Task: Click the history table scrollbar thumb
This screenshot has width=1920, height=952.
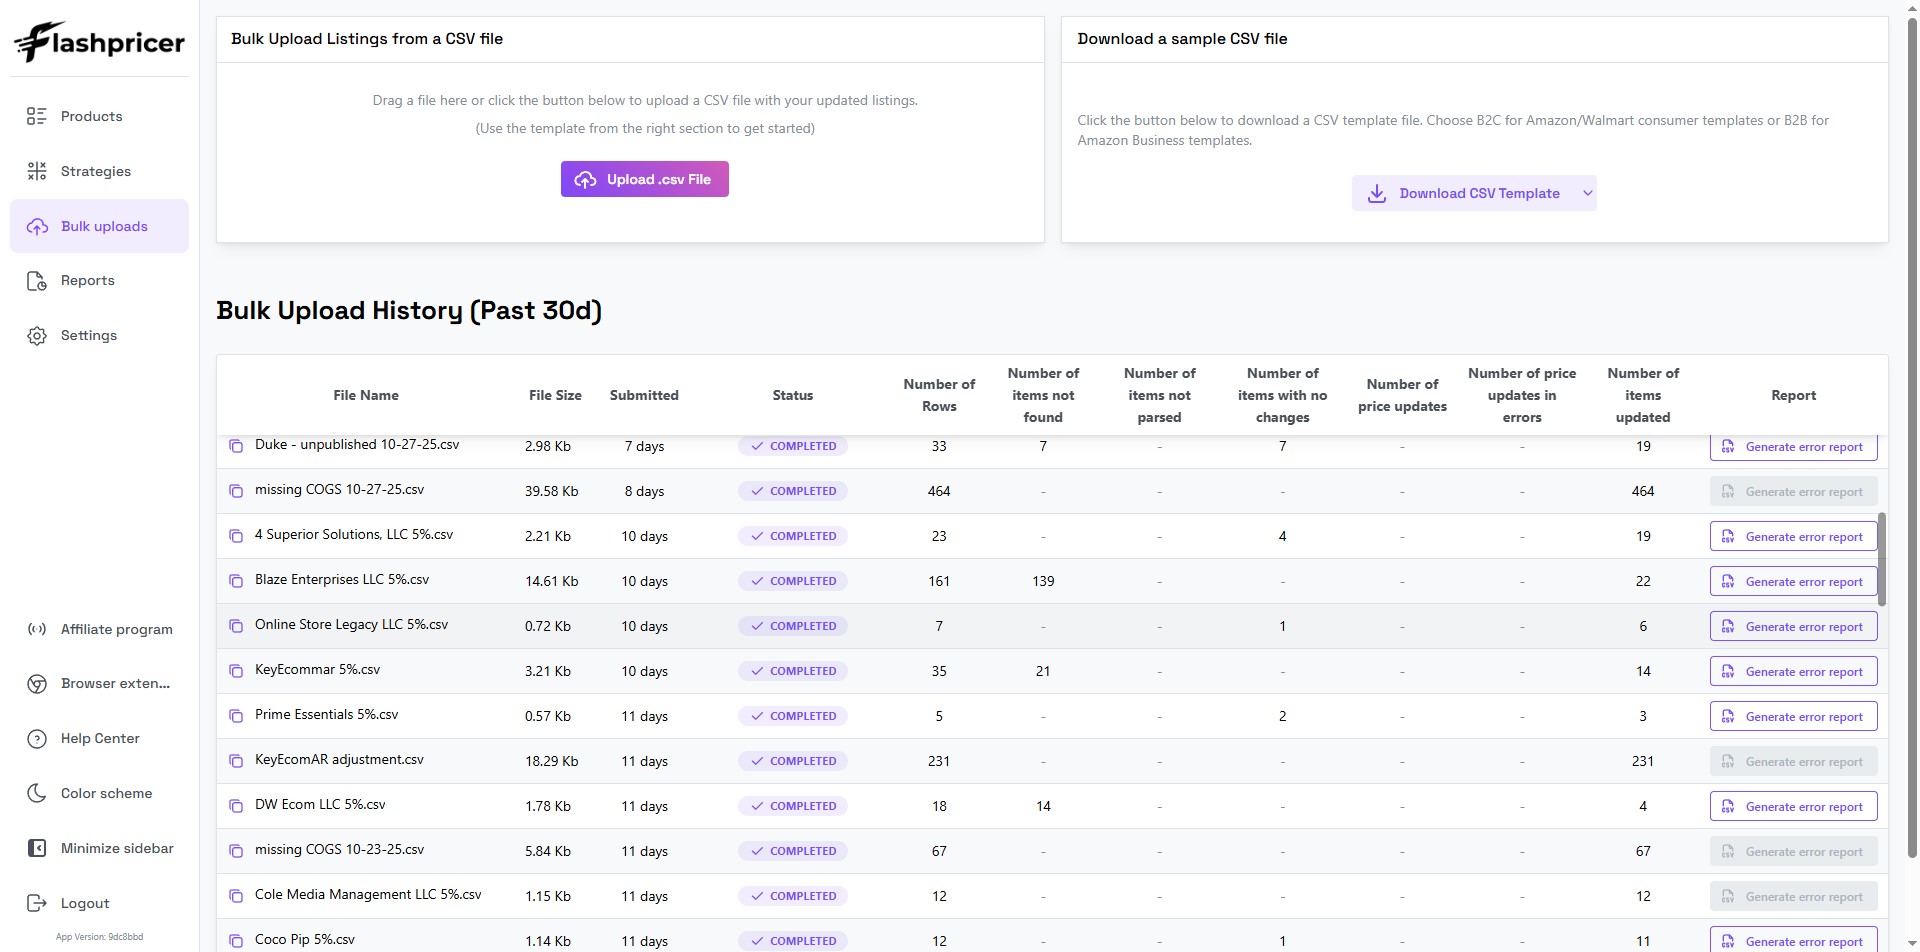Action: pos(1882,560)
